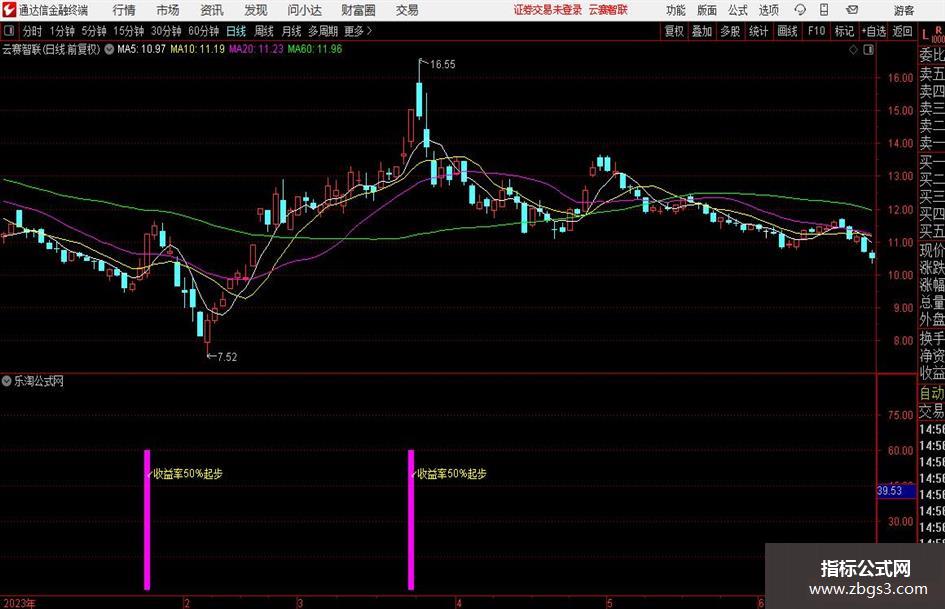Select the 日线 daily chart tab
The height and width of the screenshot is (609, 945).
(x=236, y=31)
